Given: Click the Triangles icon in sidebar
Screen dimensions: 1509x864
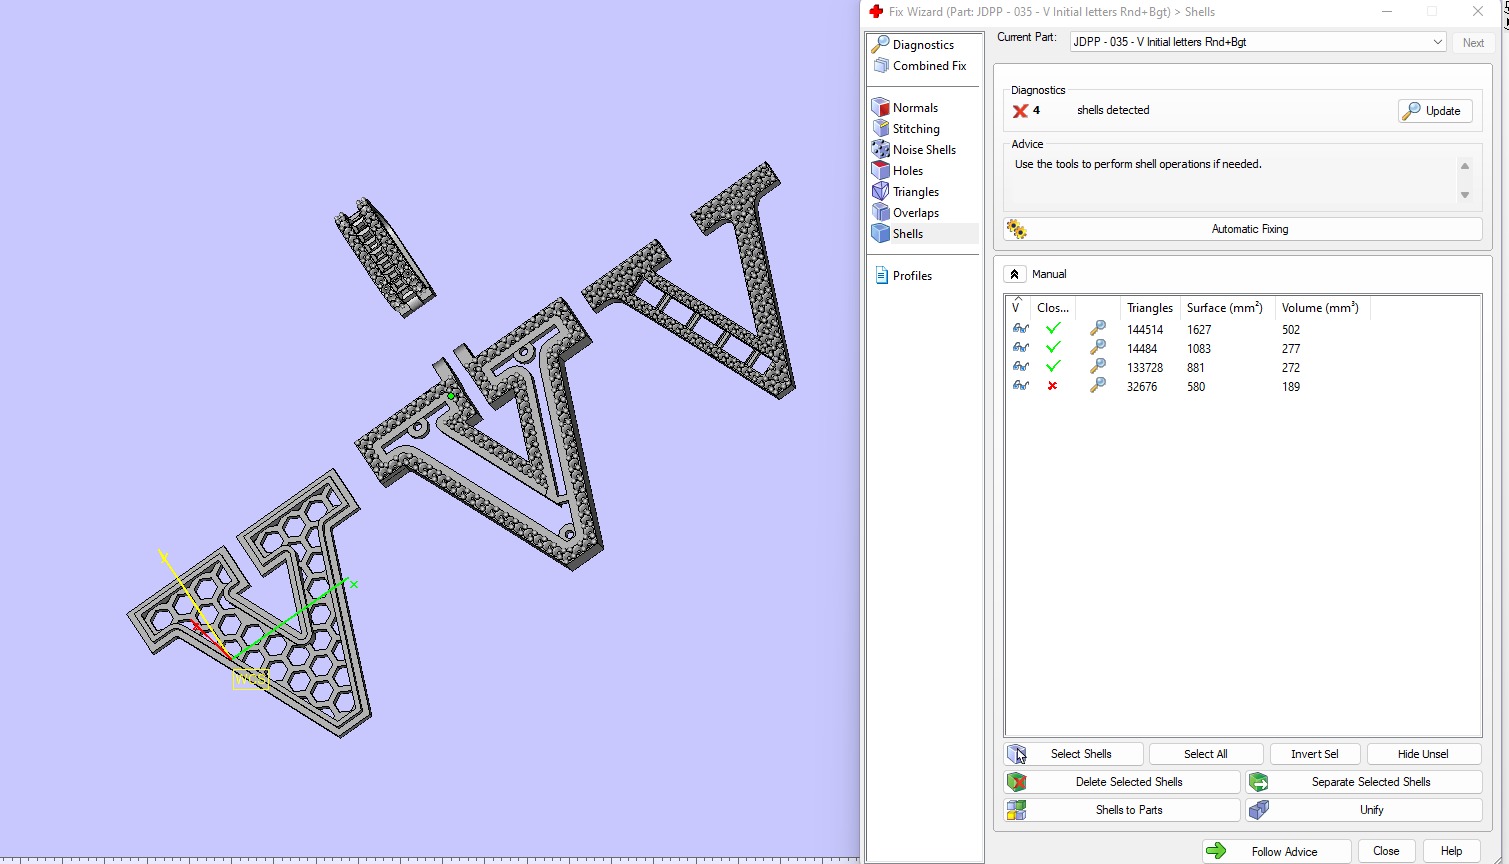Looking at the screenshot, I should pyautogui.click(x=881, y=192).
